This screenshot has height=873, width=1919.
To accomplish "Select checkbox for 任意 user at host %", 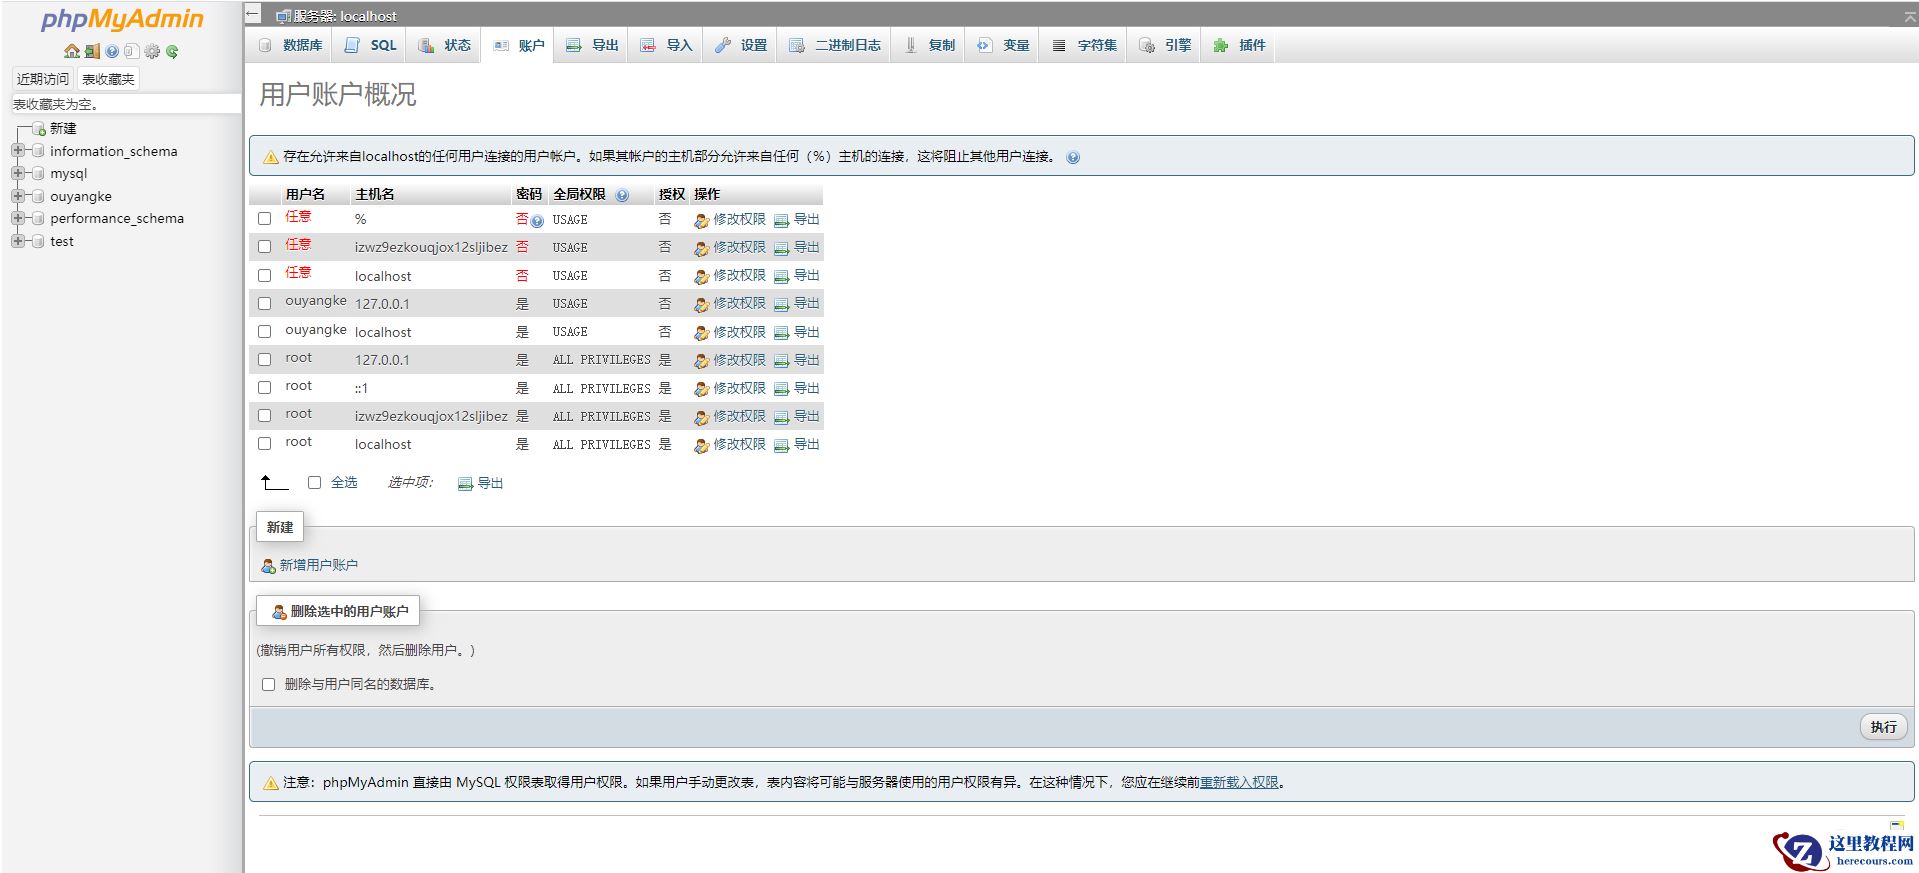I will [265, 219].
